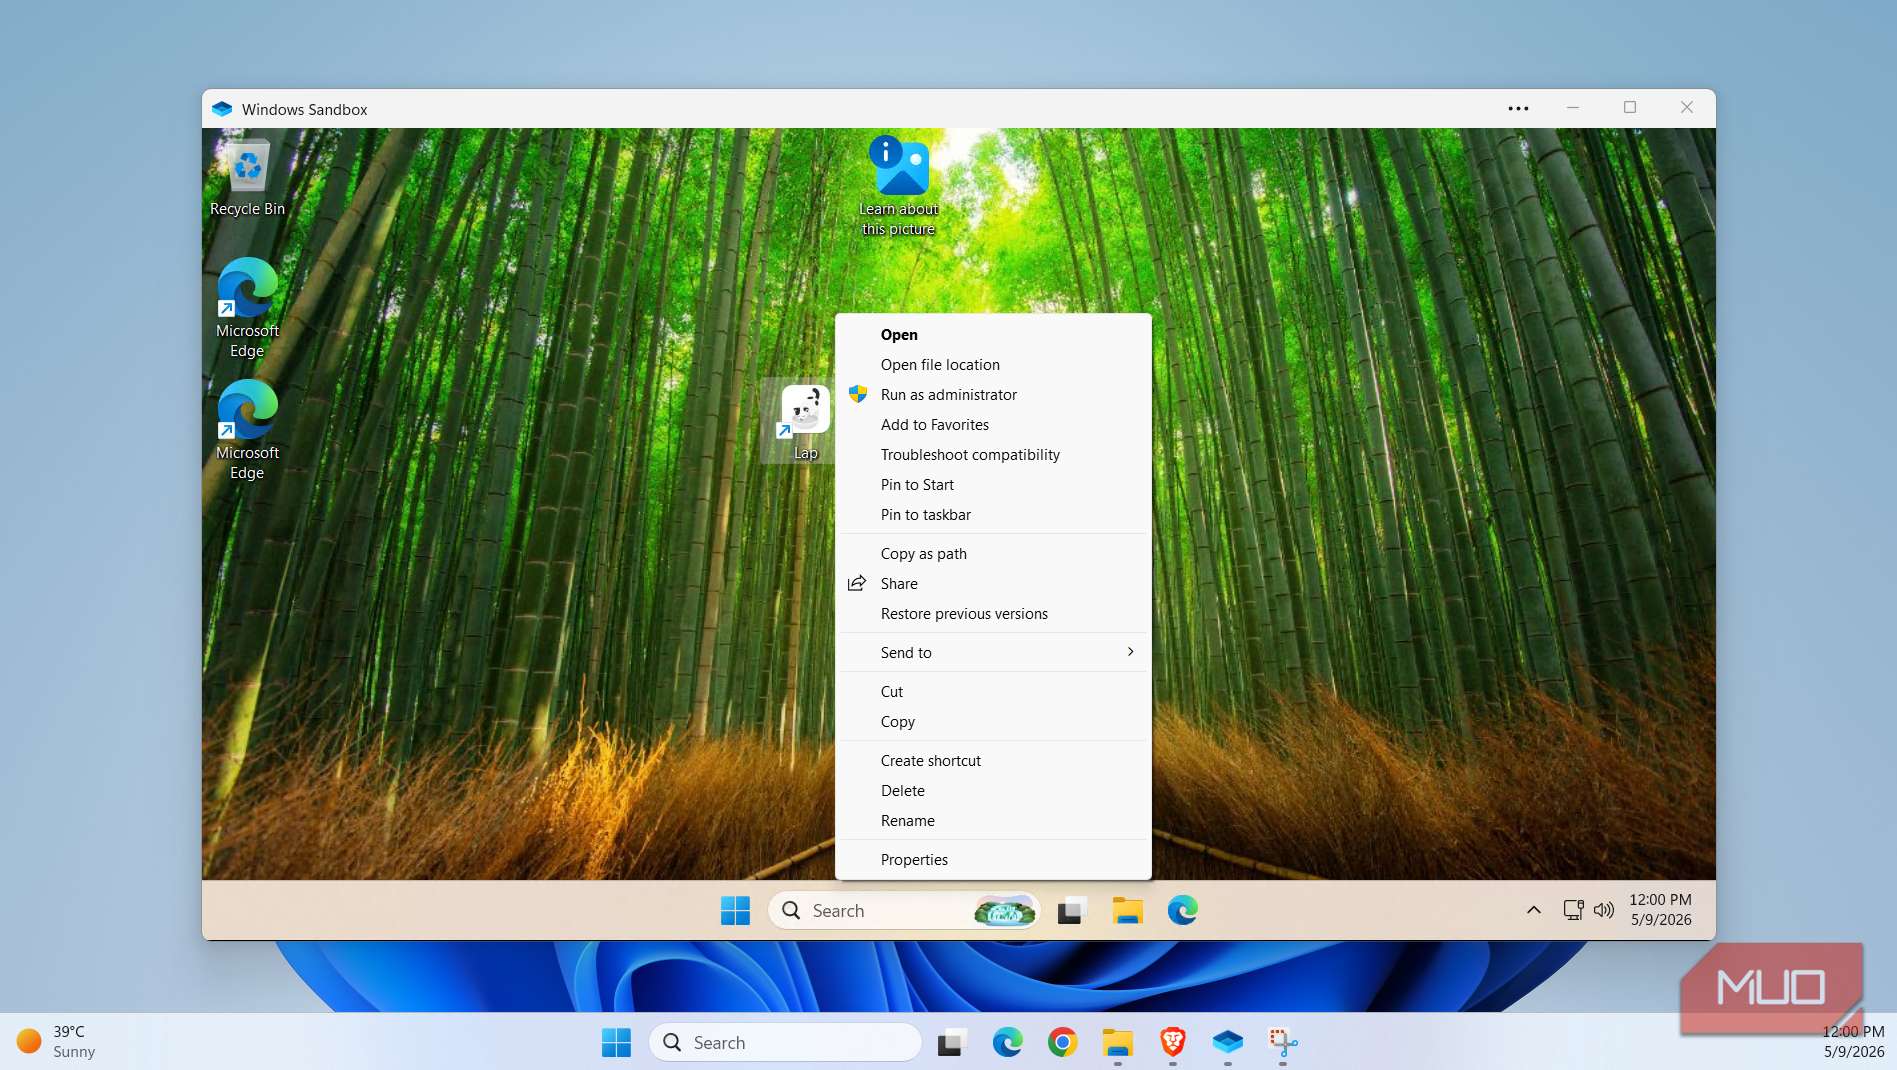Viewport: 1897px width, 1070px height.
Task: Open Properties from the context menu
Action: pyautogui.click(x=993, y=860)
